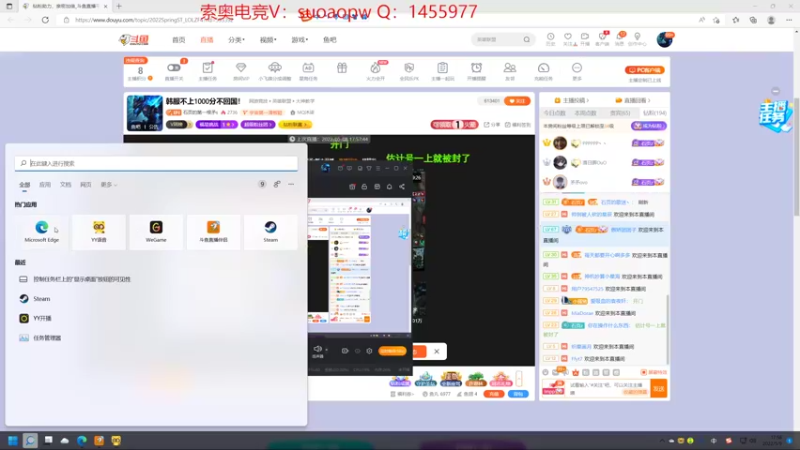Expand the 游戏 navigation dropdown

tap(299, 40)
